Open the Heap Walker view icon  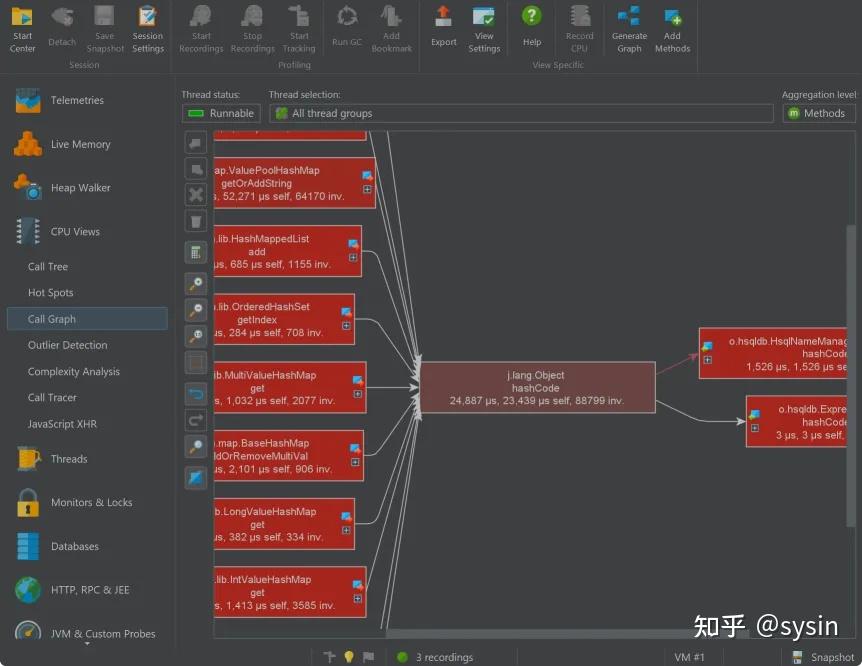[x=27, y=187]
